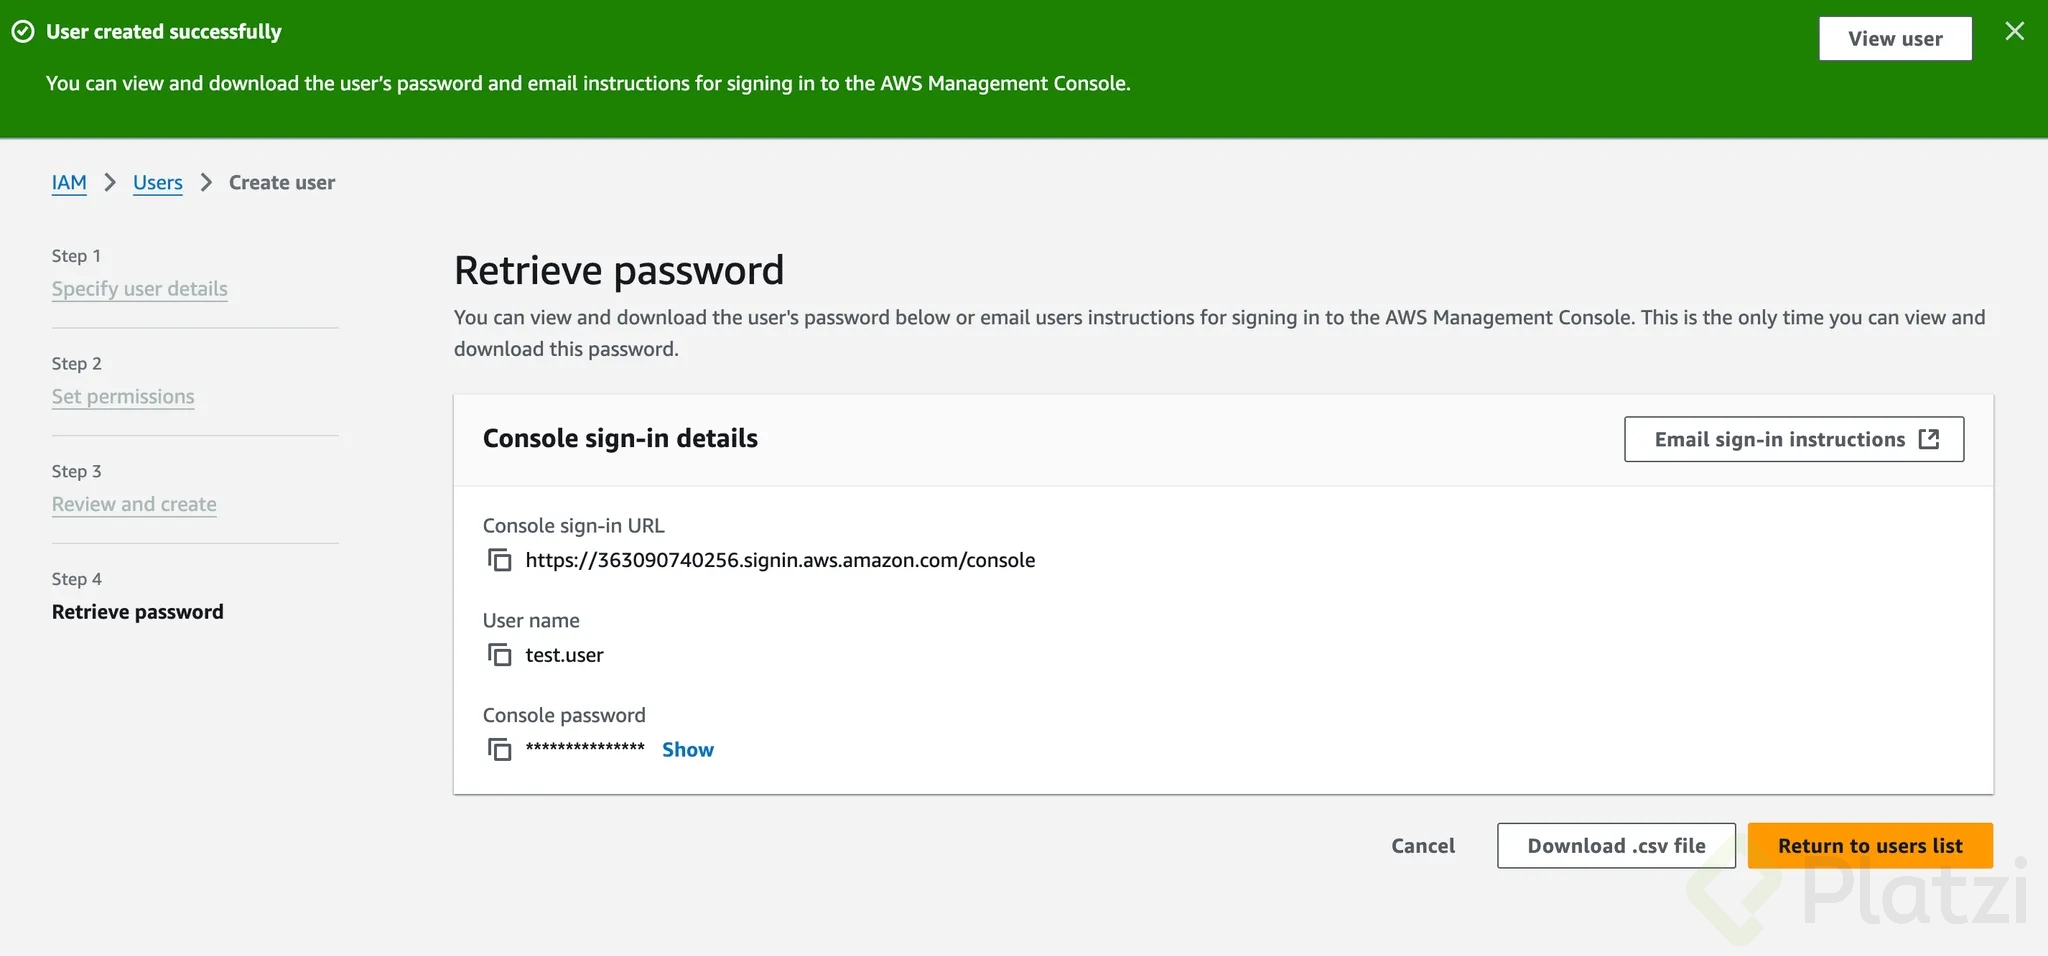
Task: Return to users list
Action: [x=1870, y=846]
